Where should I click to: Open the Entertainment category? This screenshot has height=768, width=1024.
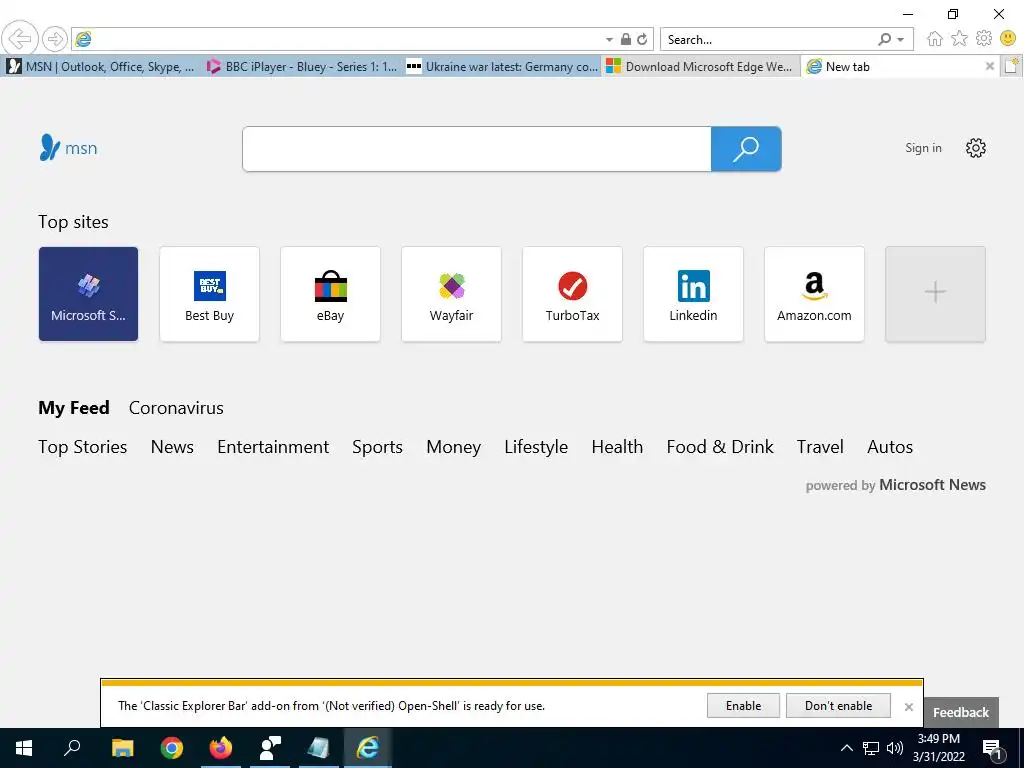[273, 447]
